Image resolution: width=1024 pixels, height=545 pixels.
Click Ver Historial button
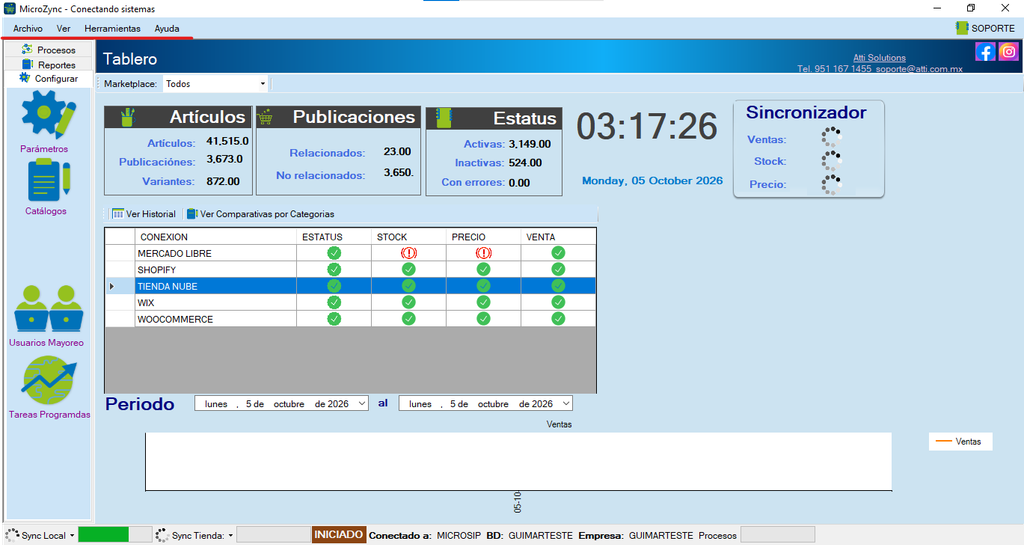144,213
